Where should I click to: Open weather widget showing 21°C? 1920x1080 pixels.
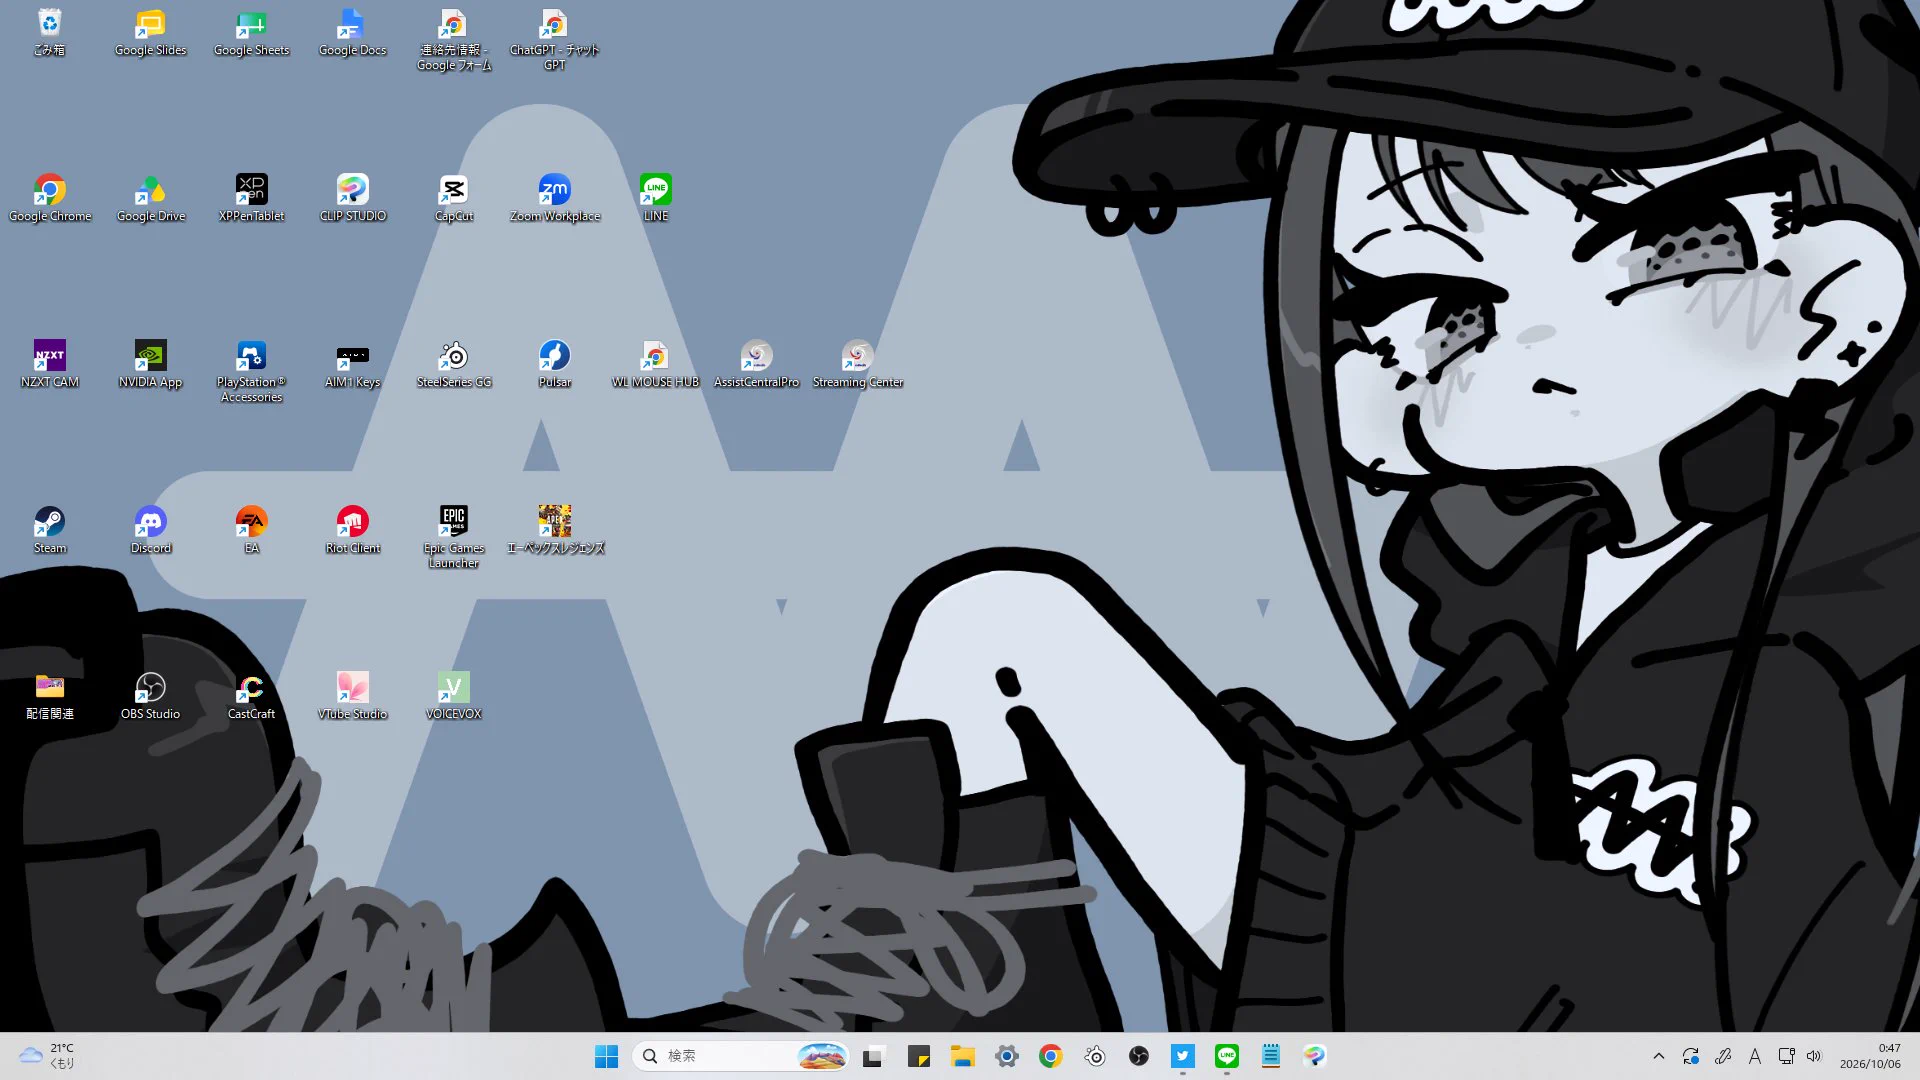click(47, 1056)
